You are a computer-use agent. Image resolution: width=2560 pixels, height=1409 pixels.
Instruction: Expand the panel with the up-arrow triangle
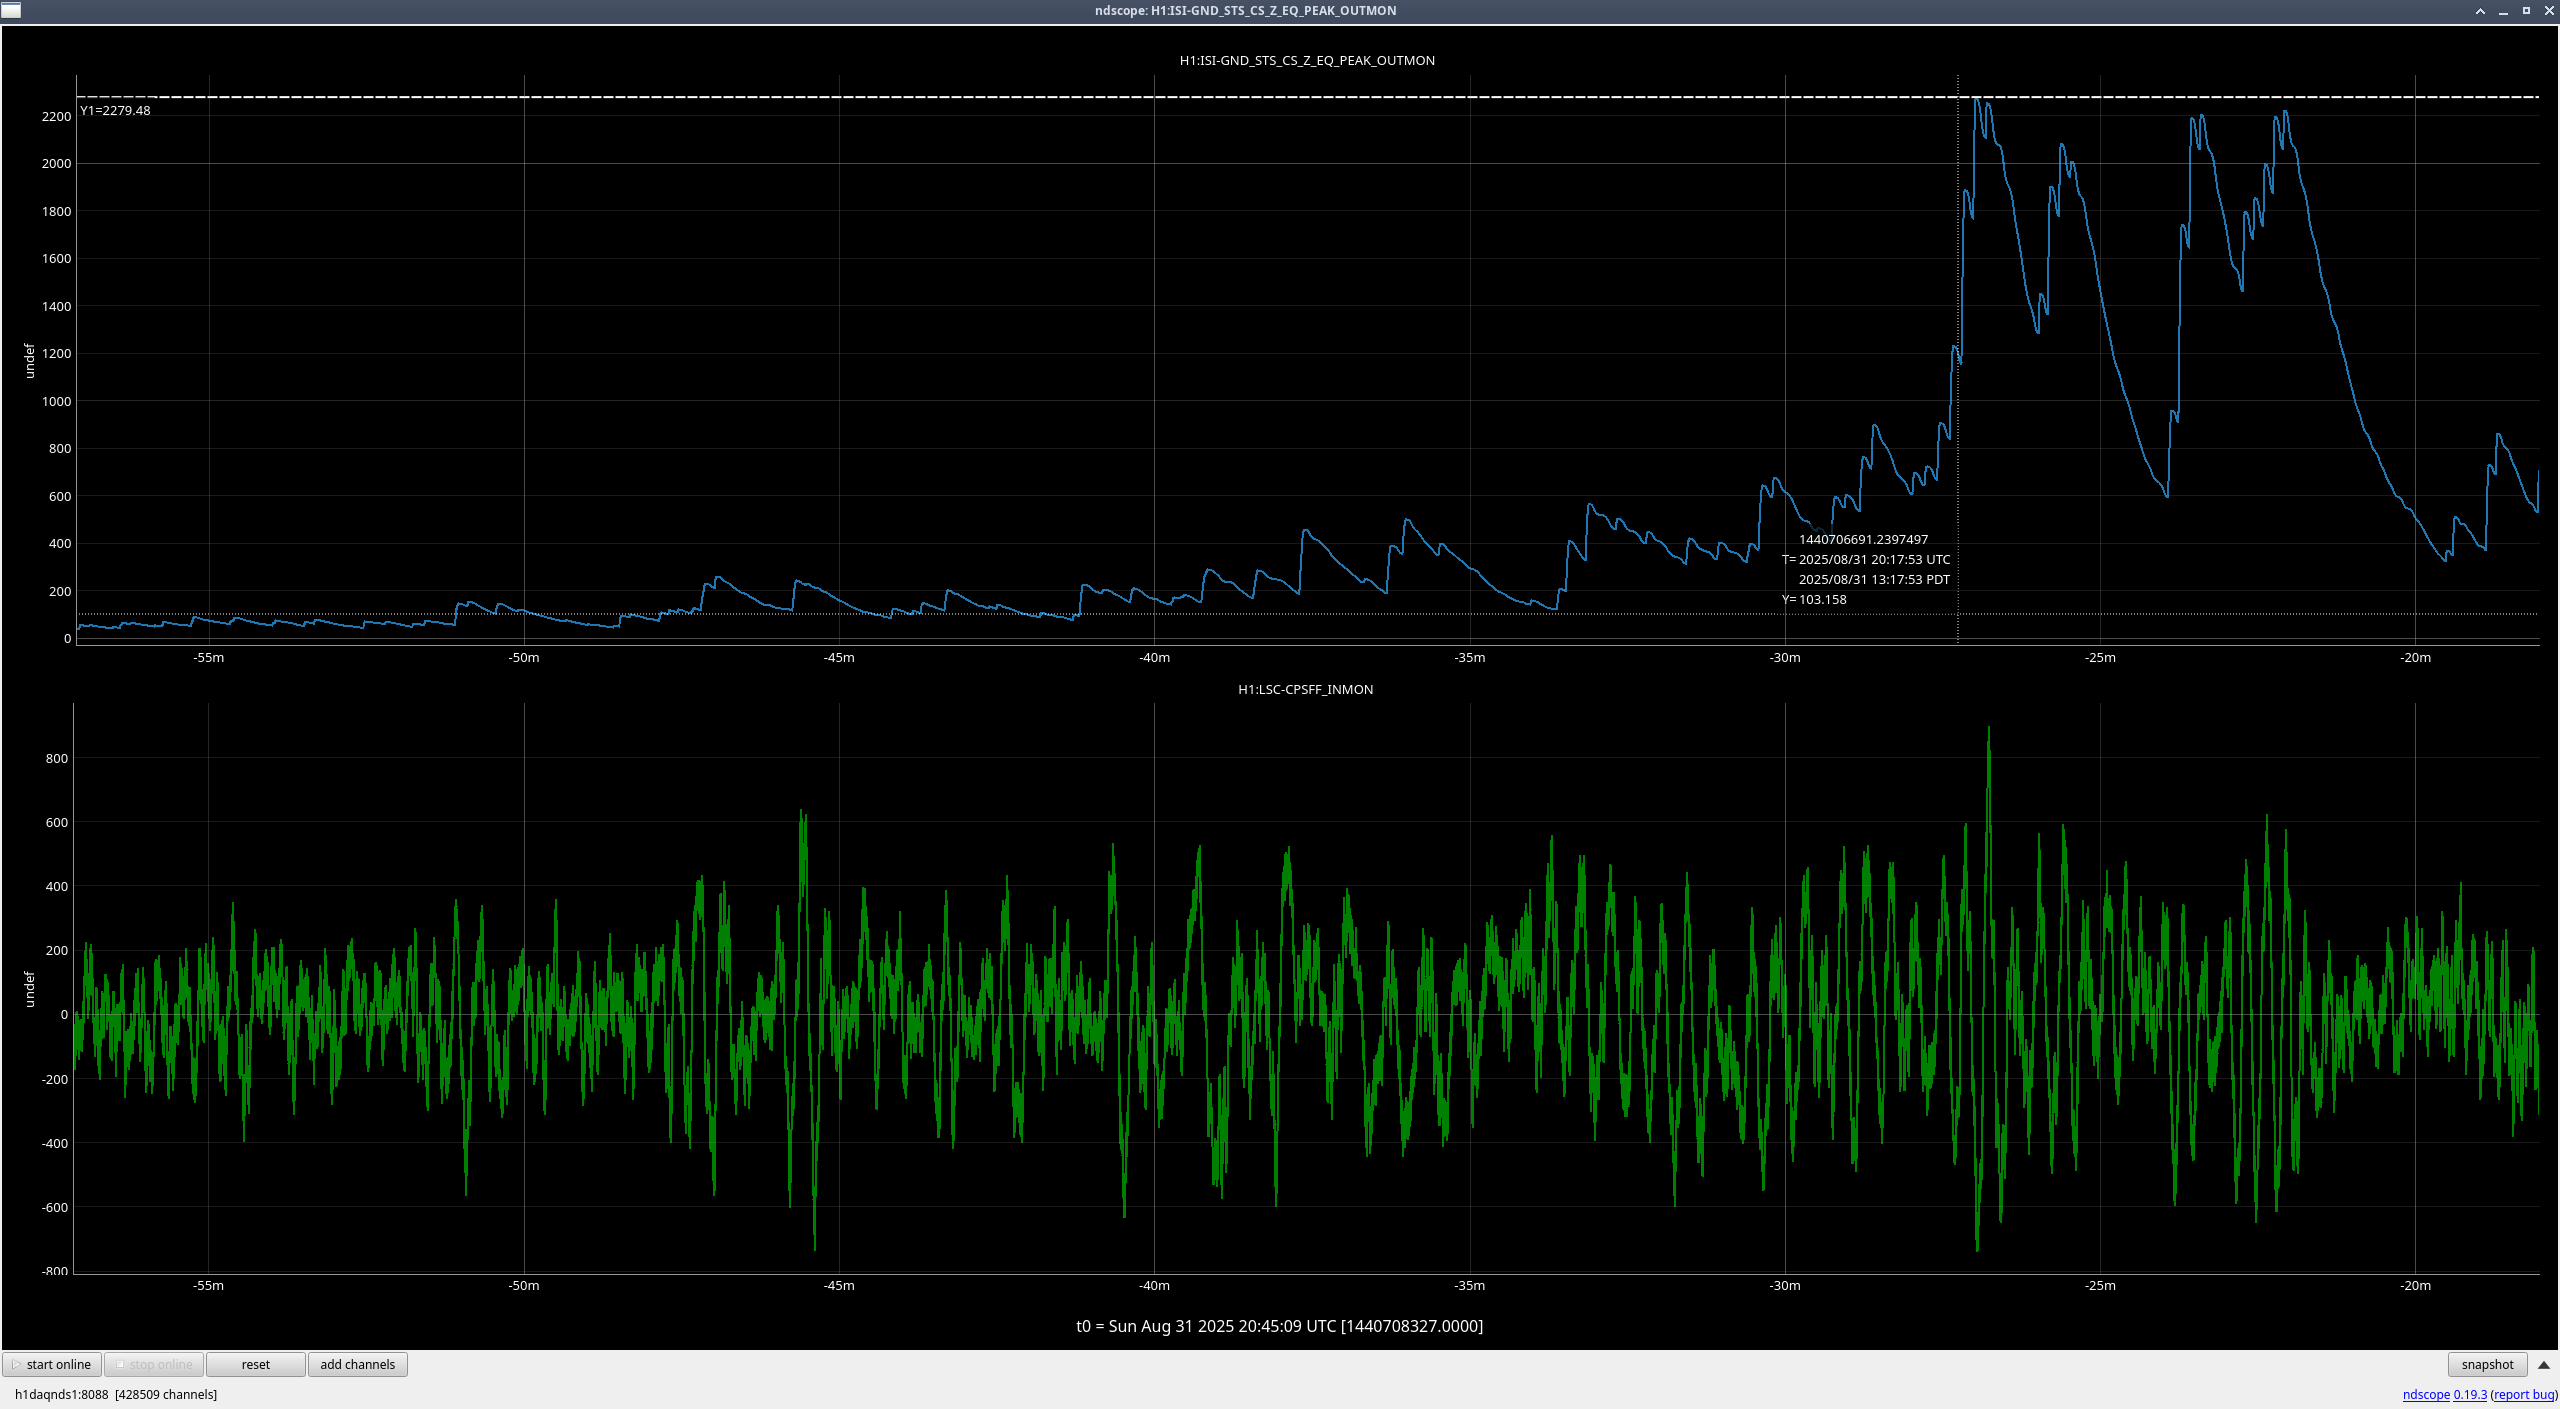pyautogui.click(x=2544, y=1364)
